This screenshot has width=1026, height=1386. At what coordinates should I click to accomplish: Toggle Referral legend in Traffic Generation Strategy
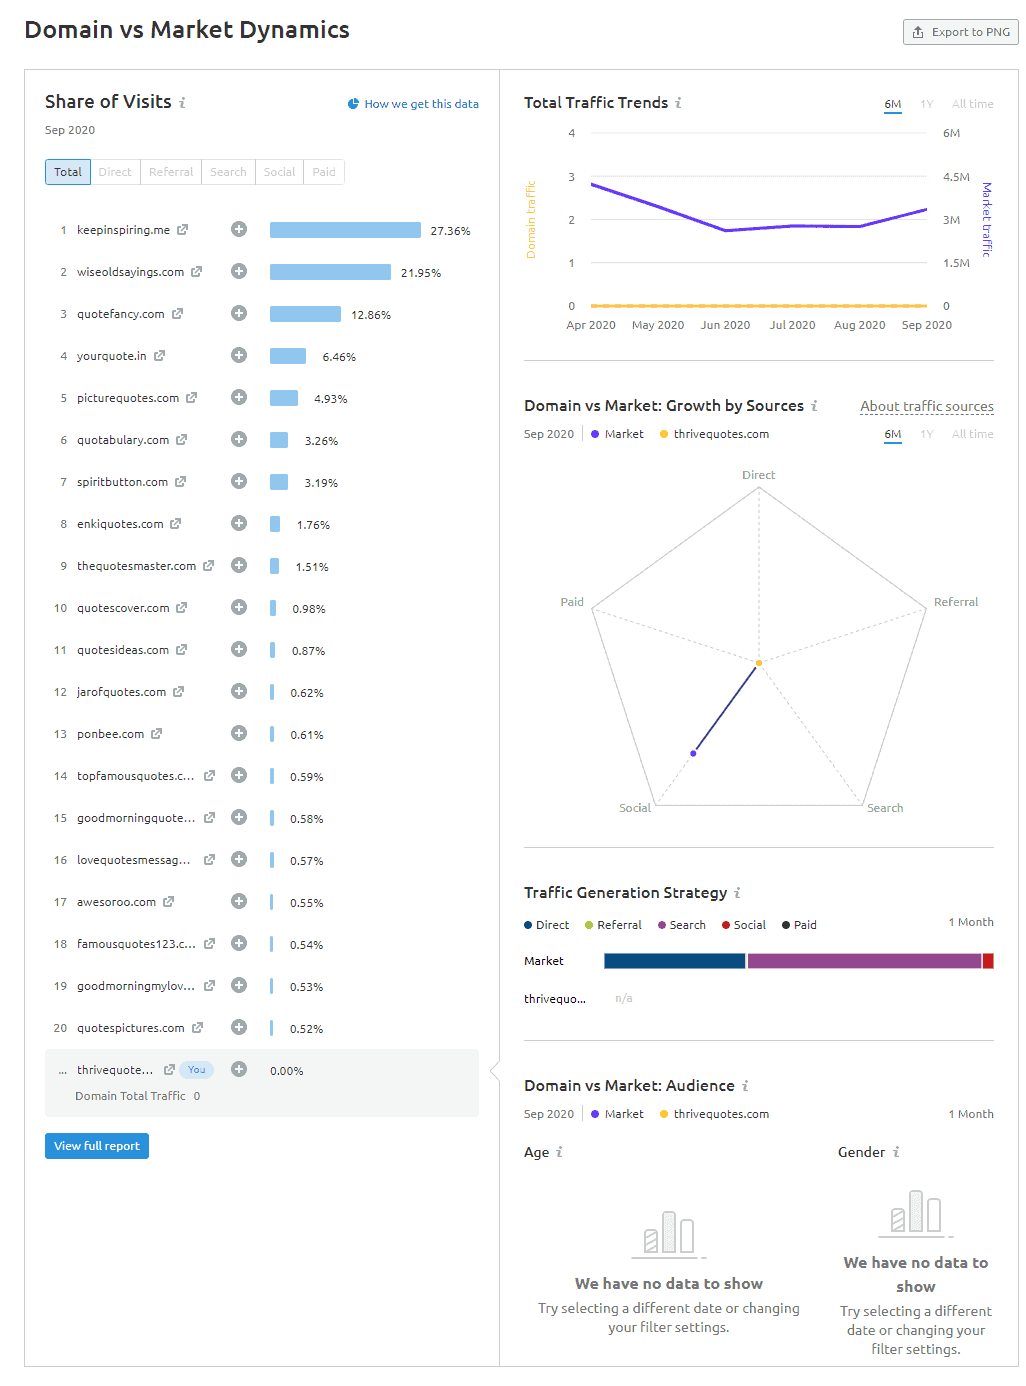tap(613, 925)
